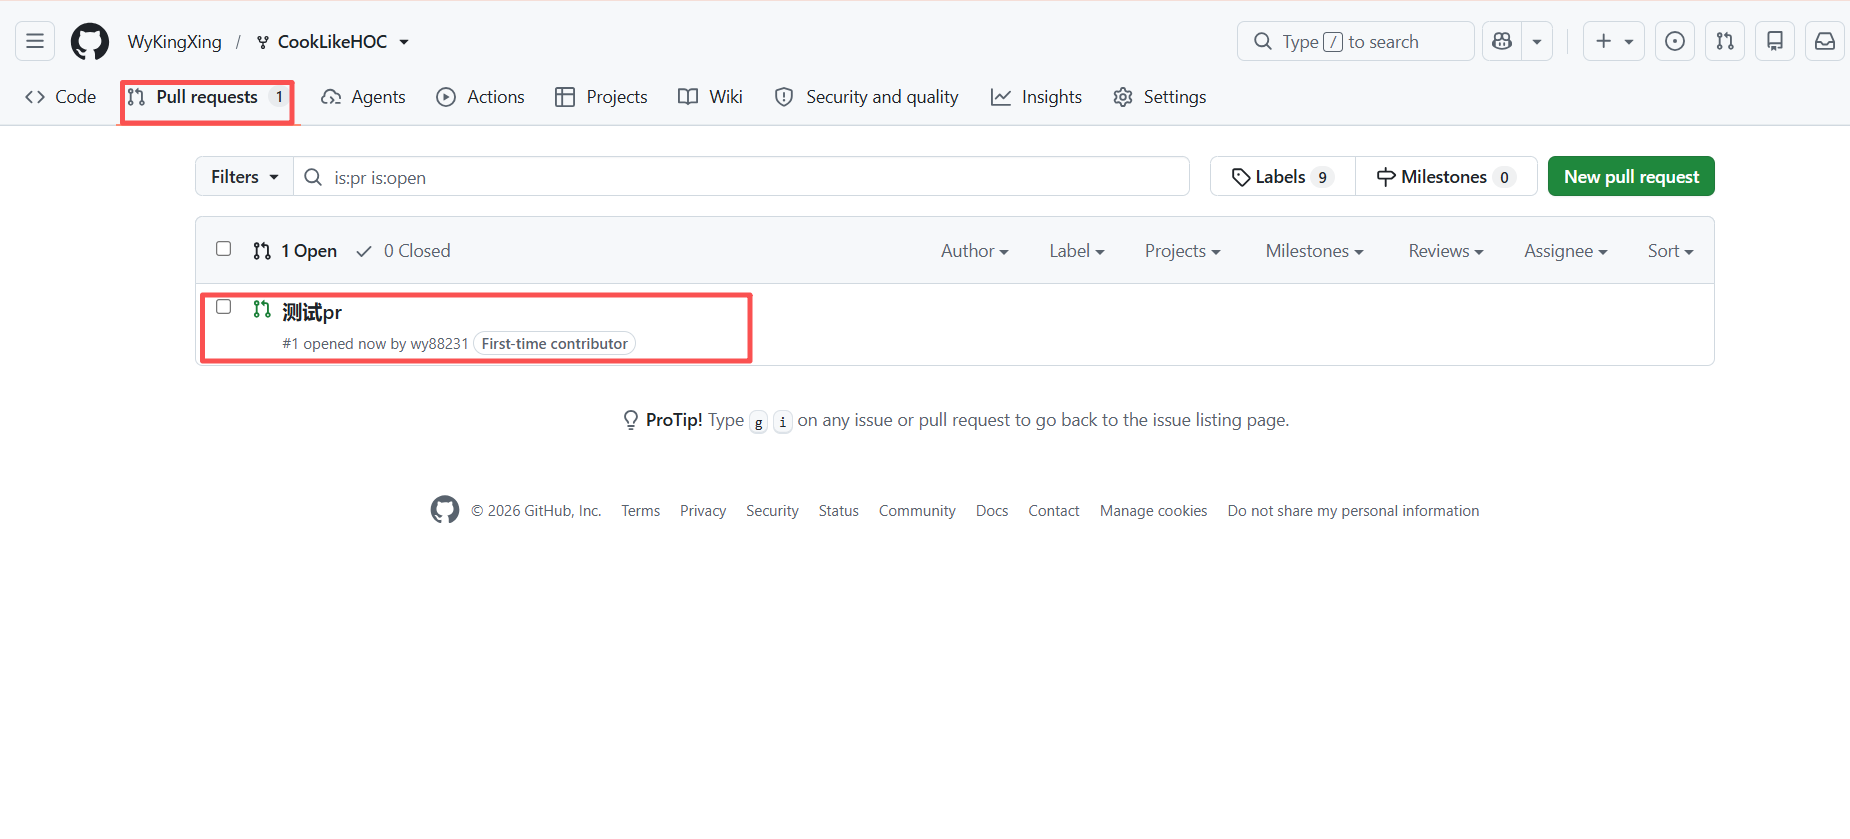Expand the Label filter dropdown
The image size is (1850, 839).
click(1077, 251)
